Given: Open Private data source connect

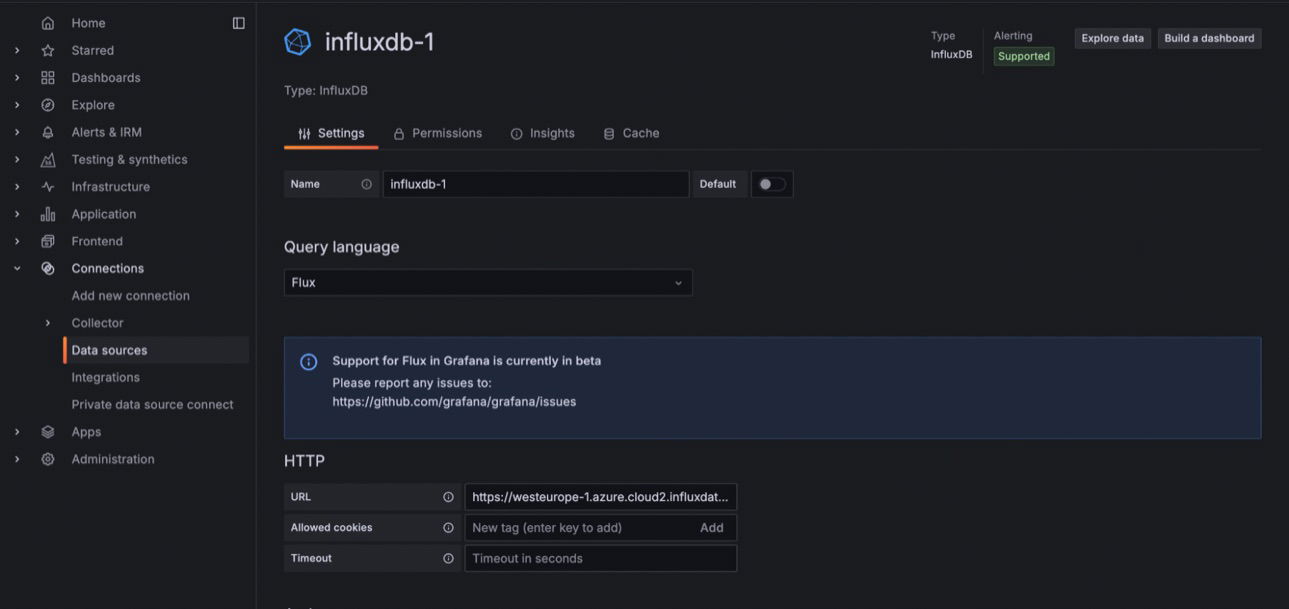Looking at the screenshot, I should 152,405.
